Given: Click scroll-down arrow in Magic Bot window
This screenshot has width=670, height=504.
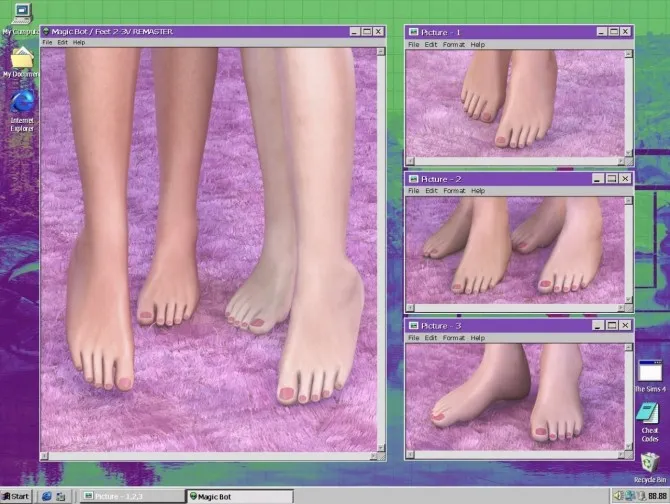Looking at the screenshot, I should (381, 448).
